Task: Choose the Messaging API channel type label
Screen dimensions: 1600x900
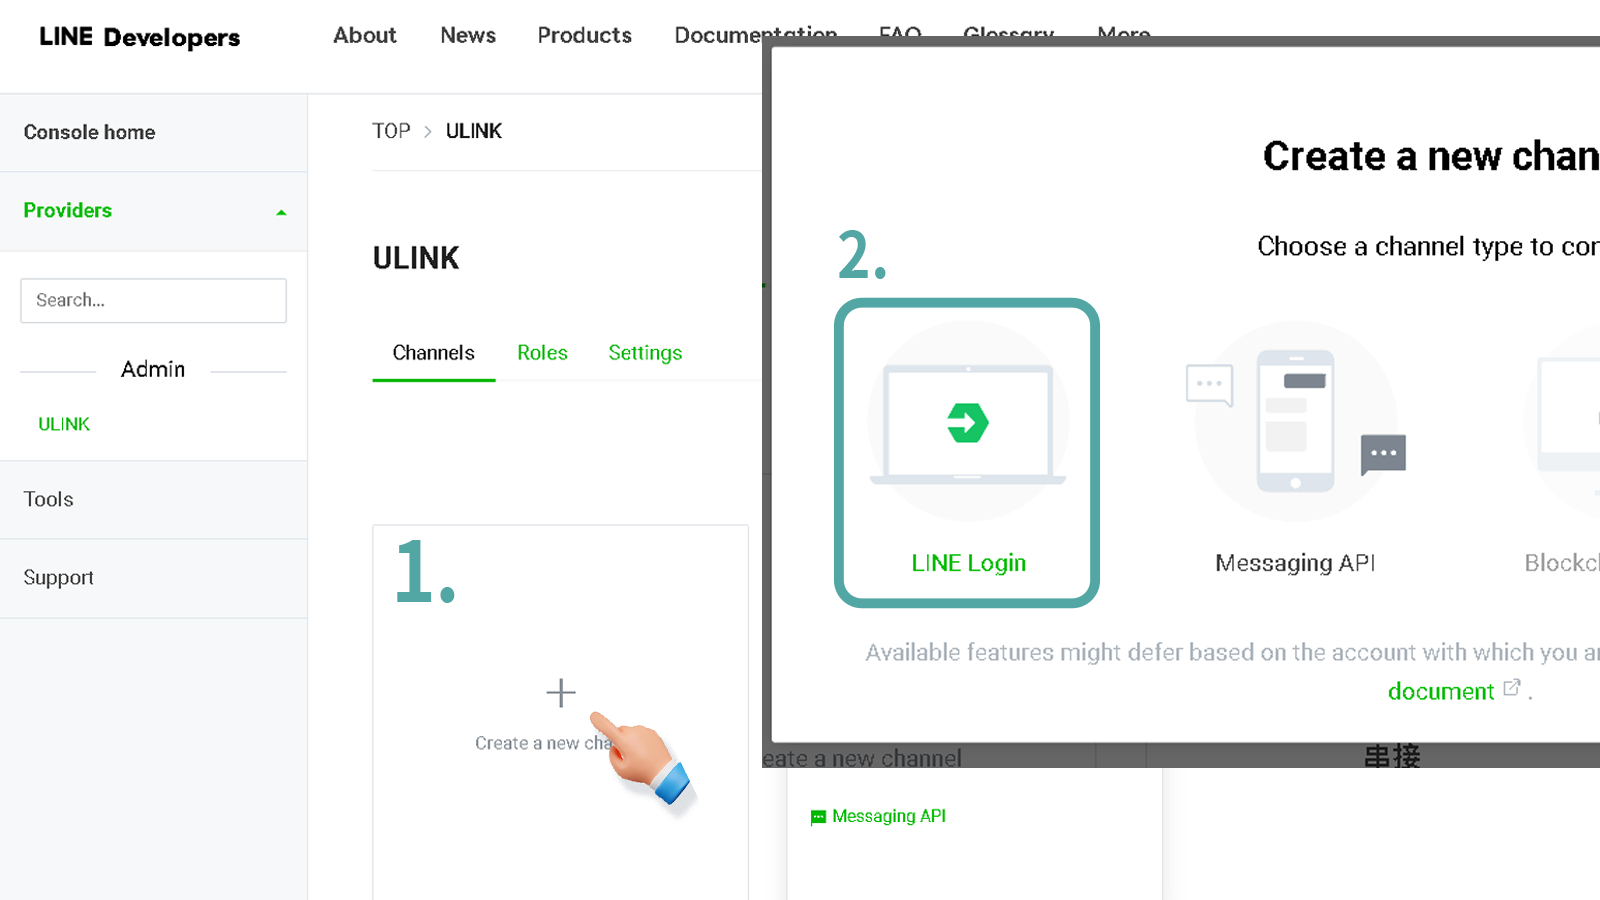Action: tap(1295, 563)
